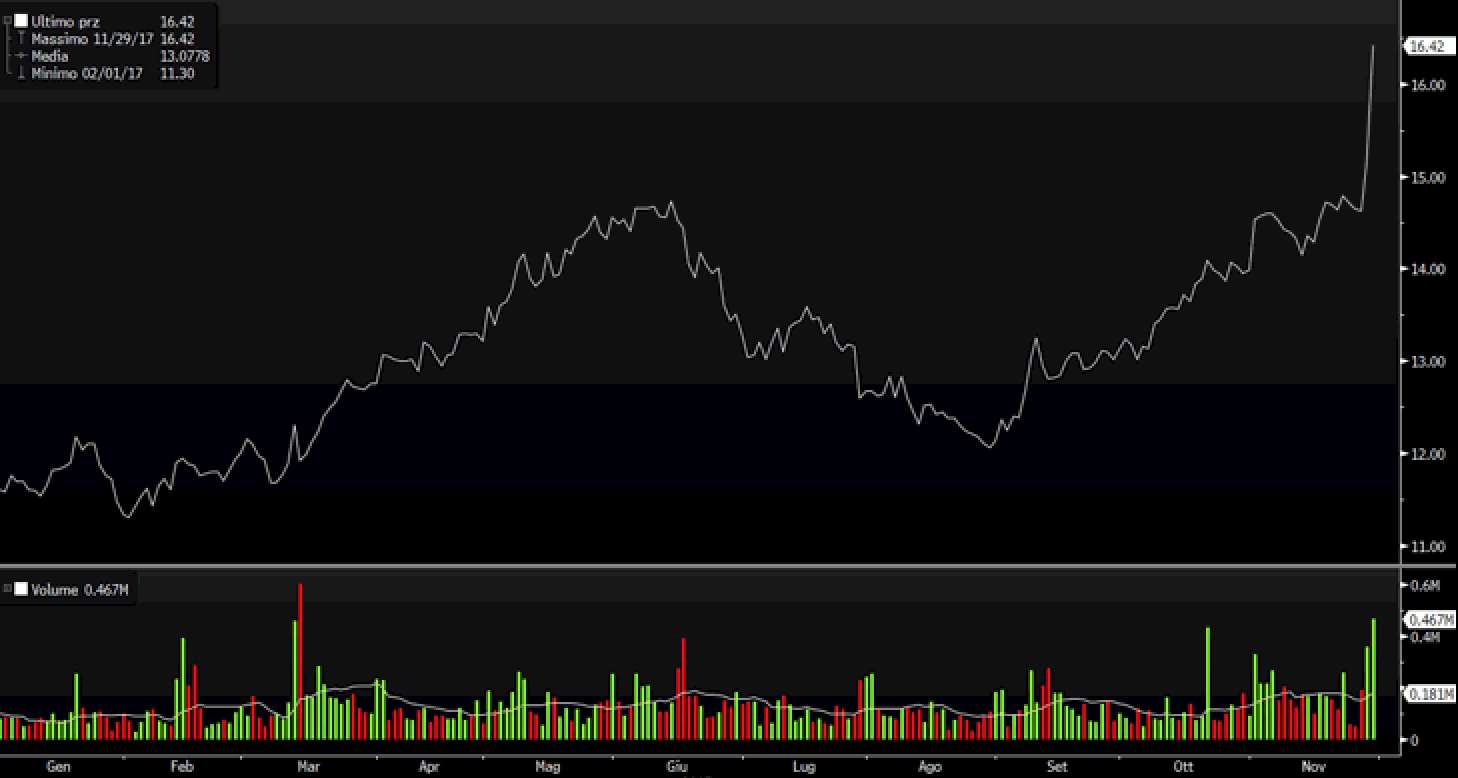Click the 14.00 price axis label

click(x=1428, y=269)
